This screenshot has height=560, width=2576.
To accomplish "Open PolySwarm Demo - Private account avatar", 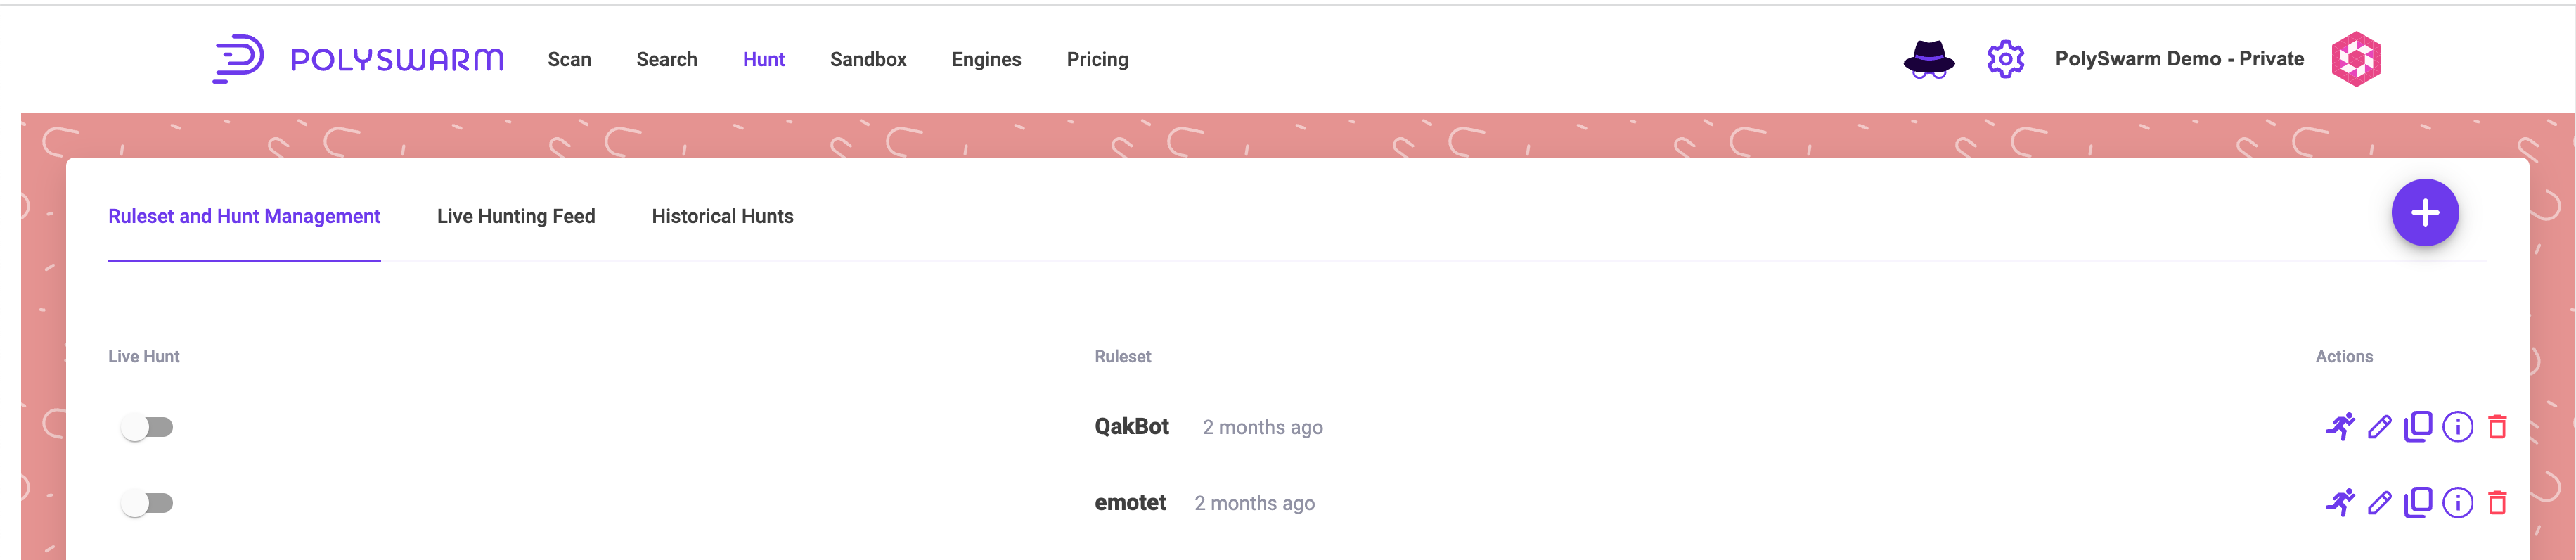I will [2356, 60].
